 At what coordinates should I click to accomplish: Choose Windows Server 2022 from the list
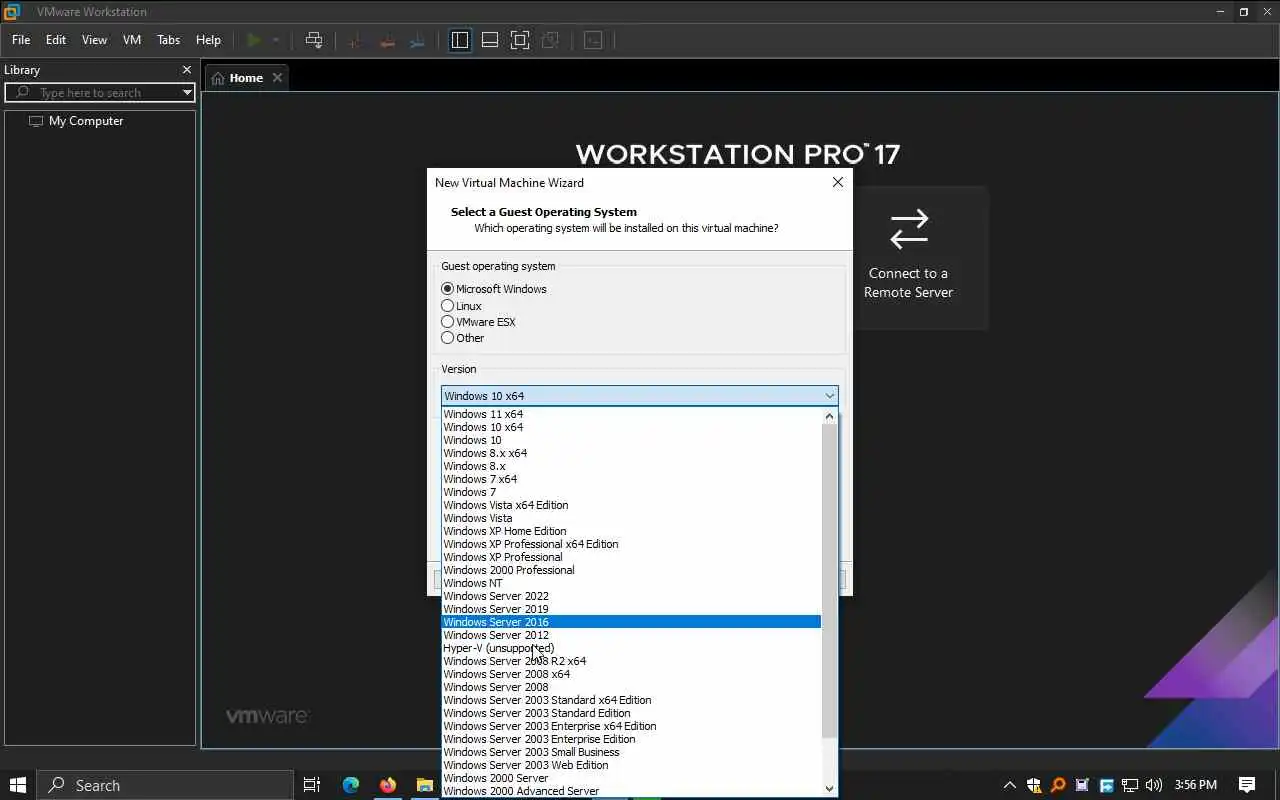coord(632,596)
